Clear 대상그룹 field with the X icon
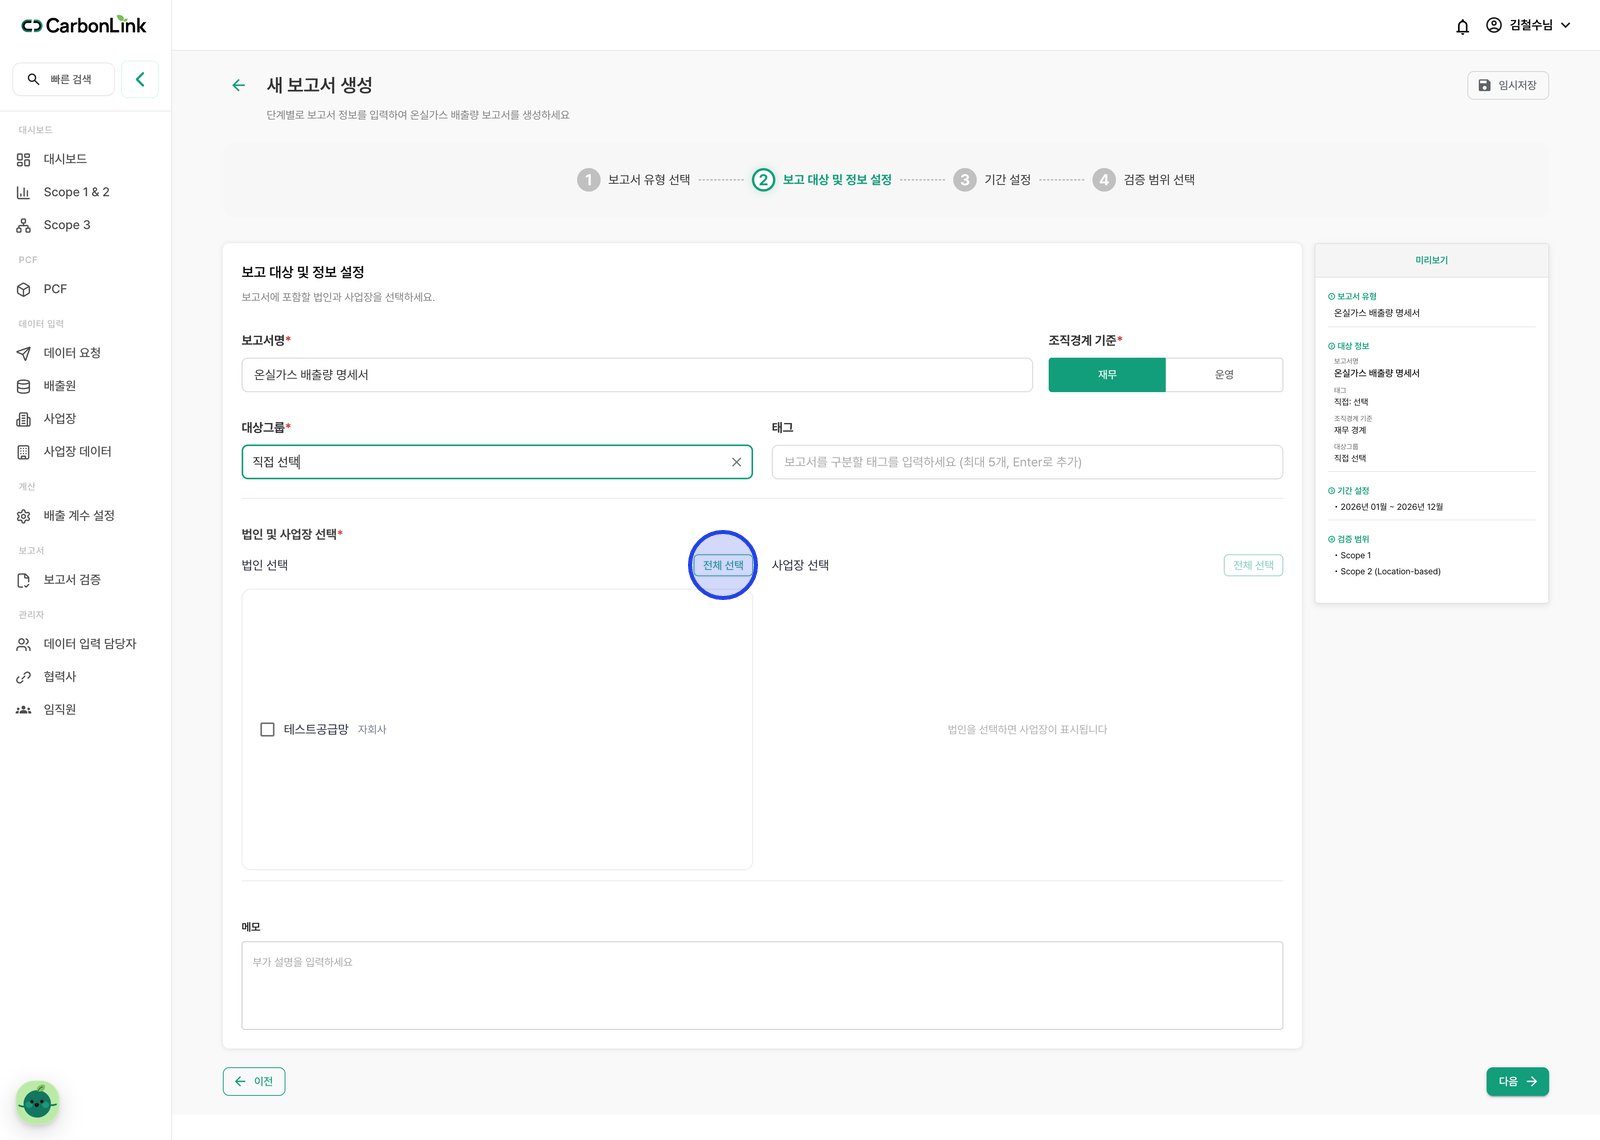 pos(736,462)
